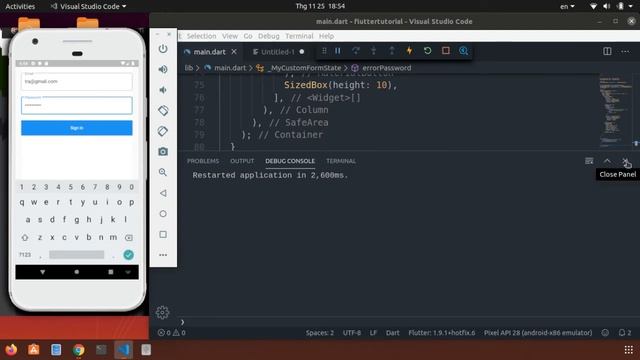Image resolution: width=640 pixels, height=360 pixels.
Task: Click feedback smiley in status bar
Action: point(605,333)
